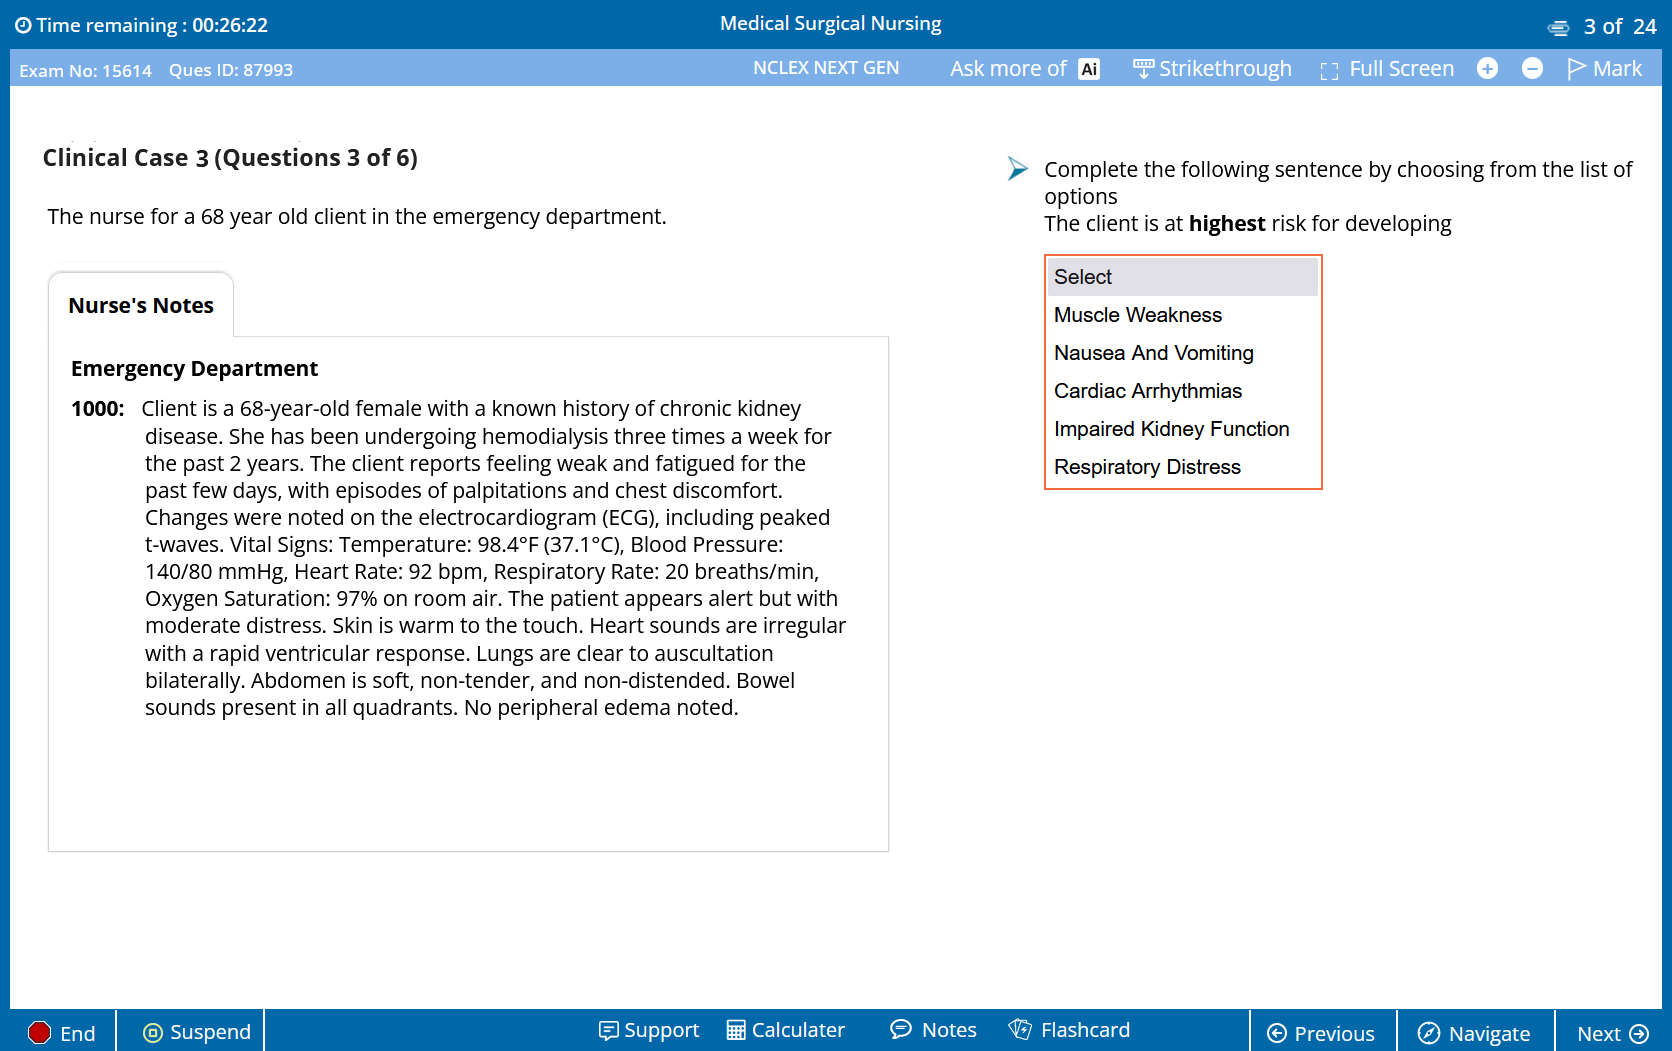
Task: Click the Exam No: 15614 text
Action: pyautogui.click(x=86, y=70)
